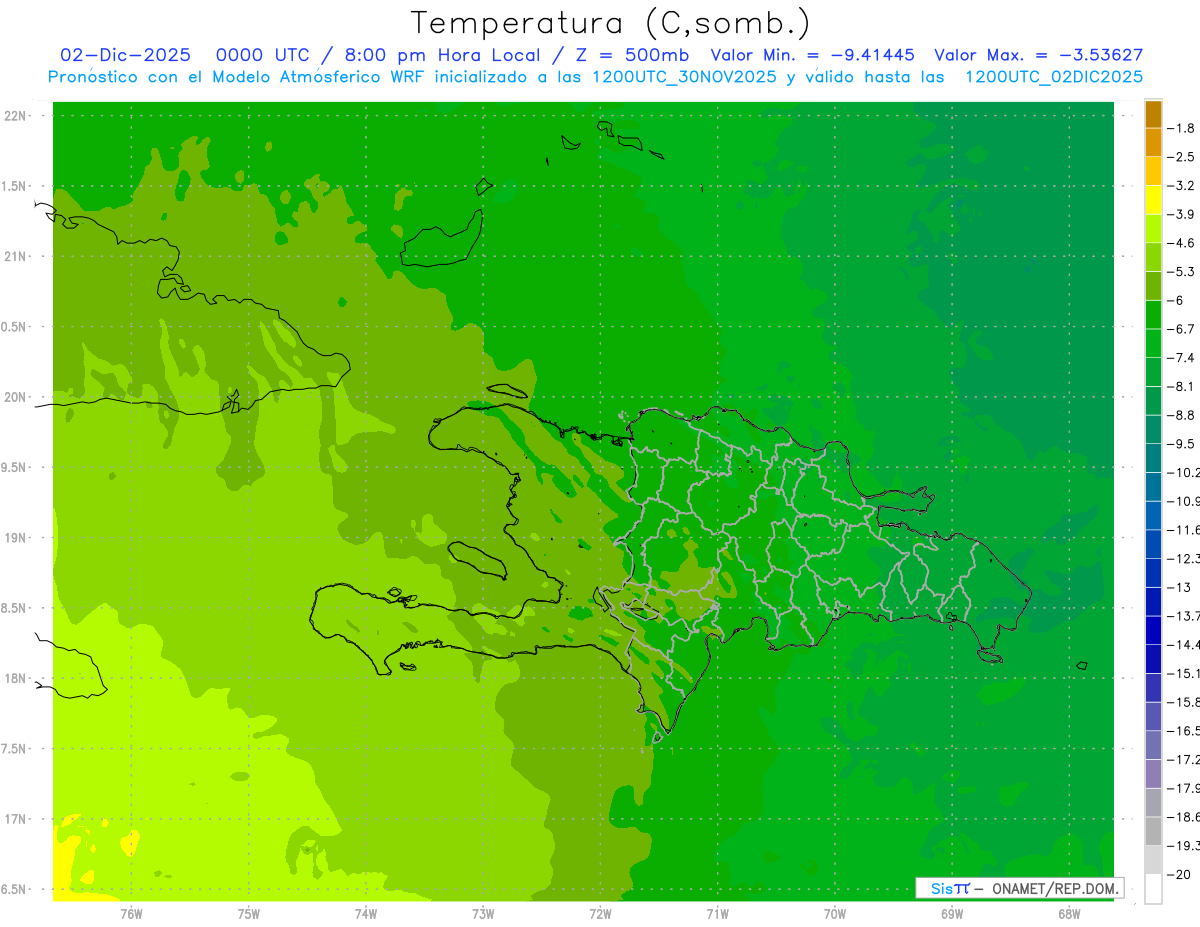1200x927 pixels.
Task: Click the '75W' longitude label
Action: click(249, 913)
